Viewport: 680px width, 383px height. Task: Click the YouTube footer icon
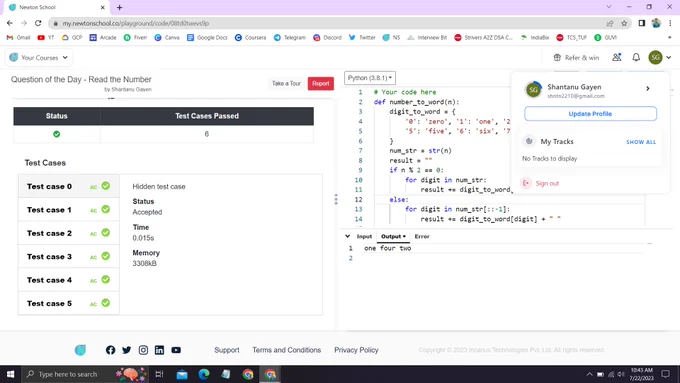tap(176, 350)
